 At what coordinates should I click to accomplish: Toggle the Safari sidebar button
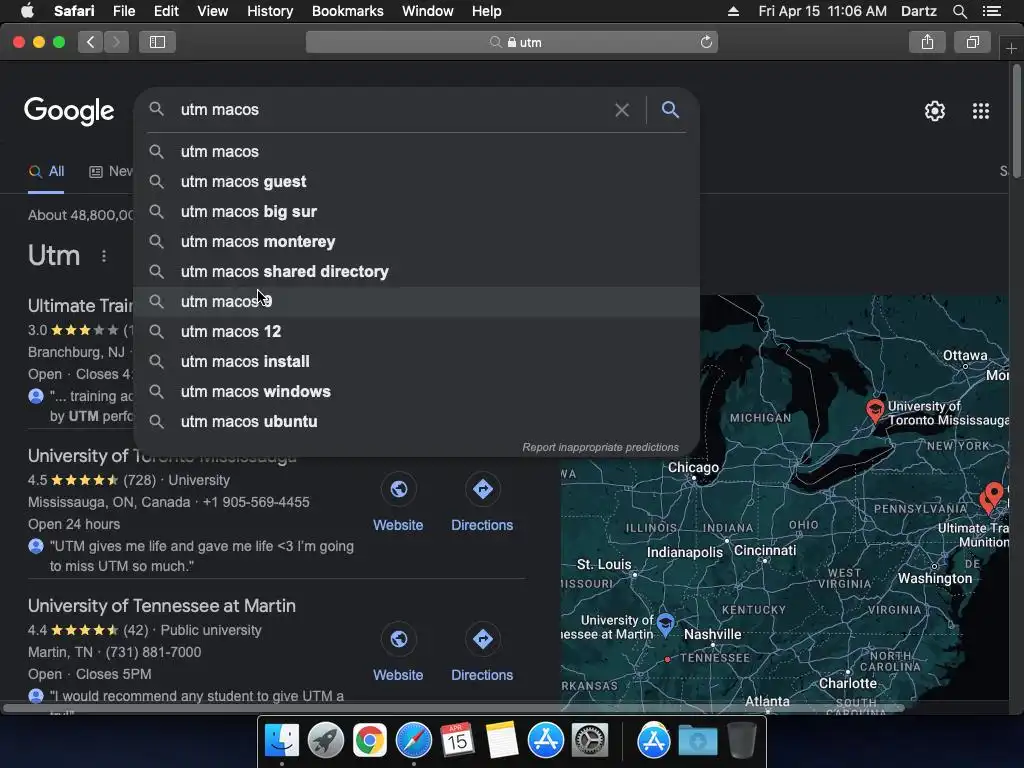[x=157, y=42]
